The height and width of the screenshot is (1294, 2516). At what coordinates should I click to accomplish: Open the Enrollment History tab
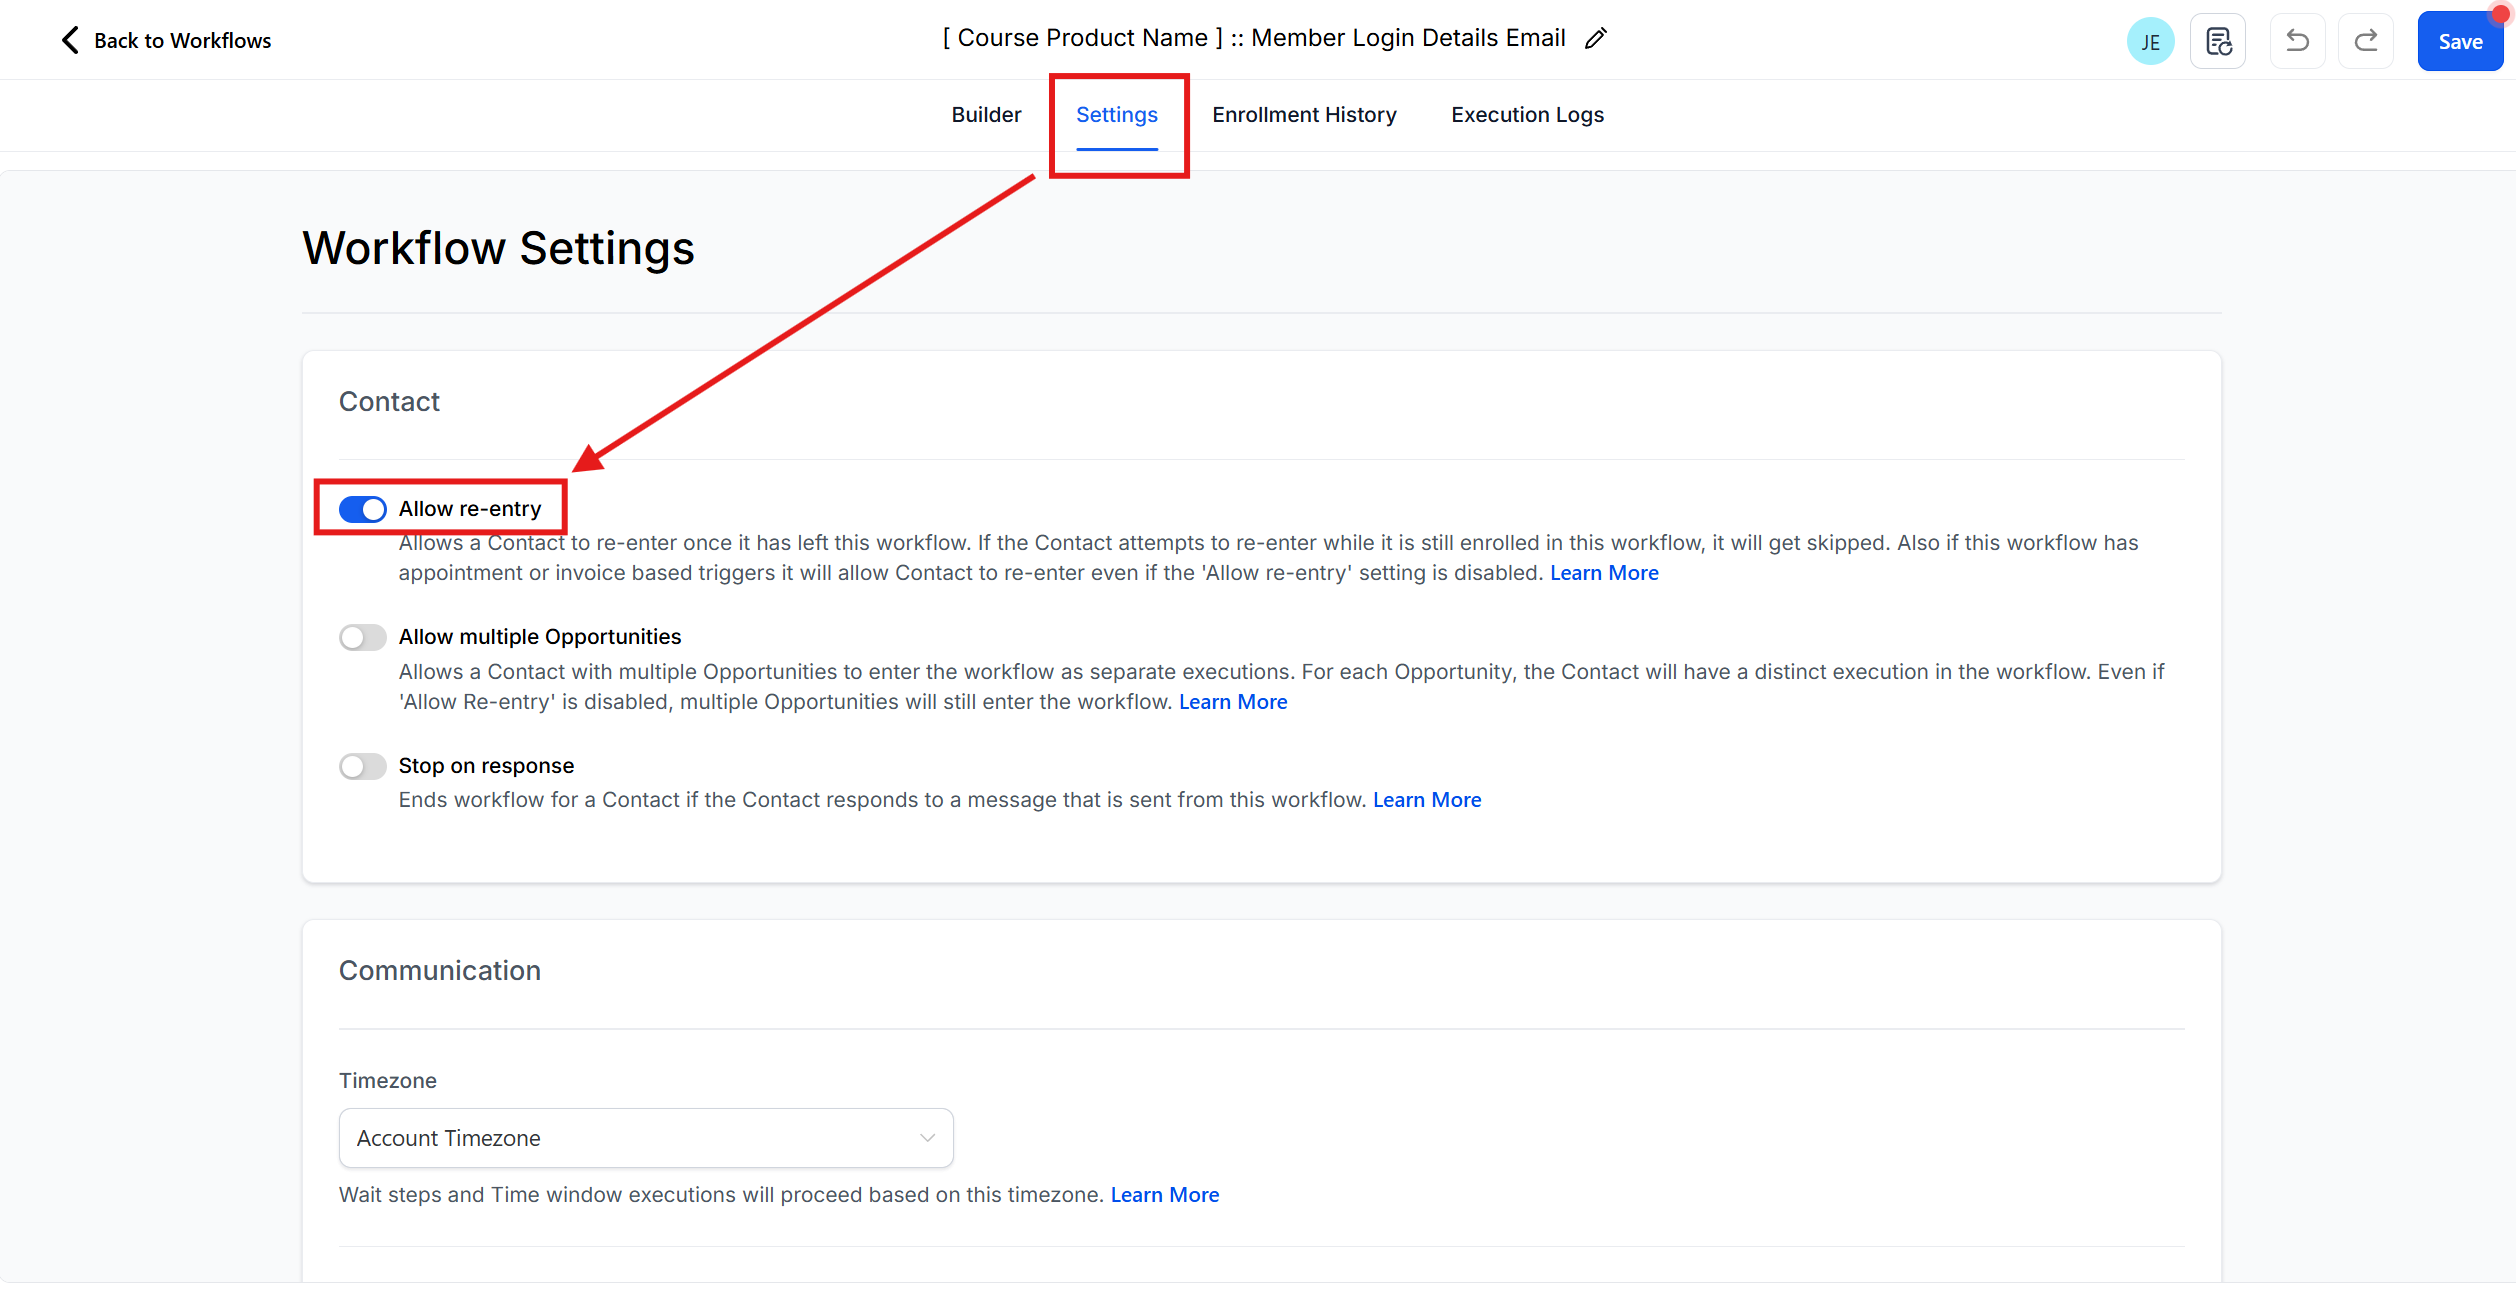(x=1304, y=115)
